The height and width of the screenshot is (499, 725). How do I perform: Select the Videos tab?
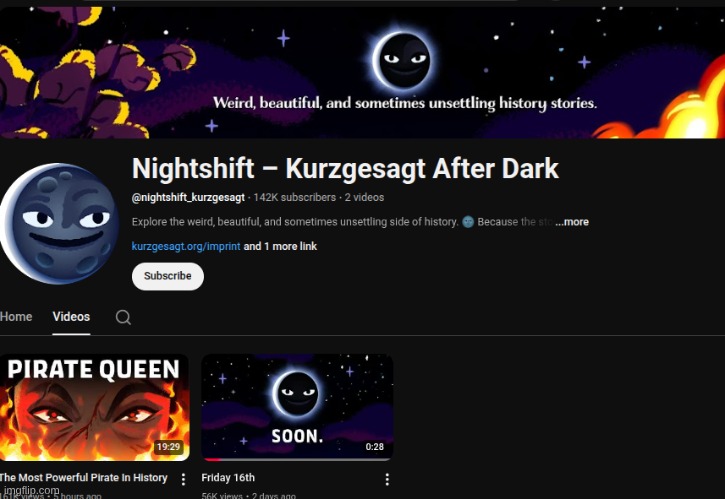tap(71, 317)
